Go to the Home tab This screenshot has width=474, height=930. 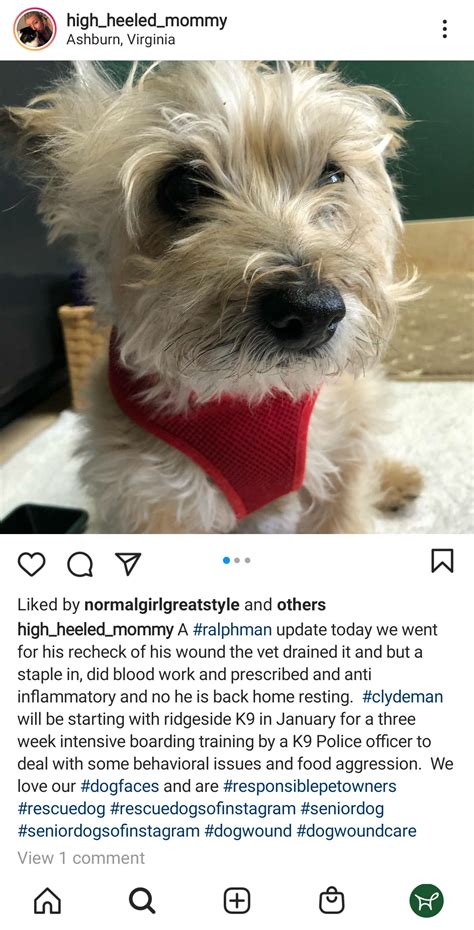[47, 901]
